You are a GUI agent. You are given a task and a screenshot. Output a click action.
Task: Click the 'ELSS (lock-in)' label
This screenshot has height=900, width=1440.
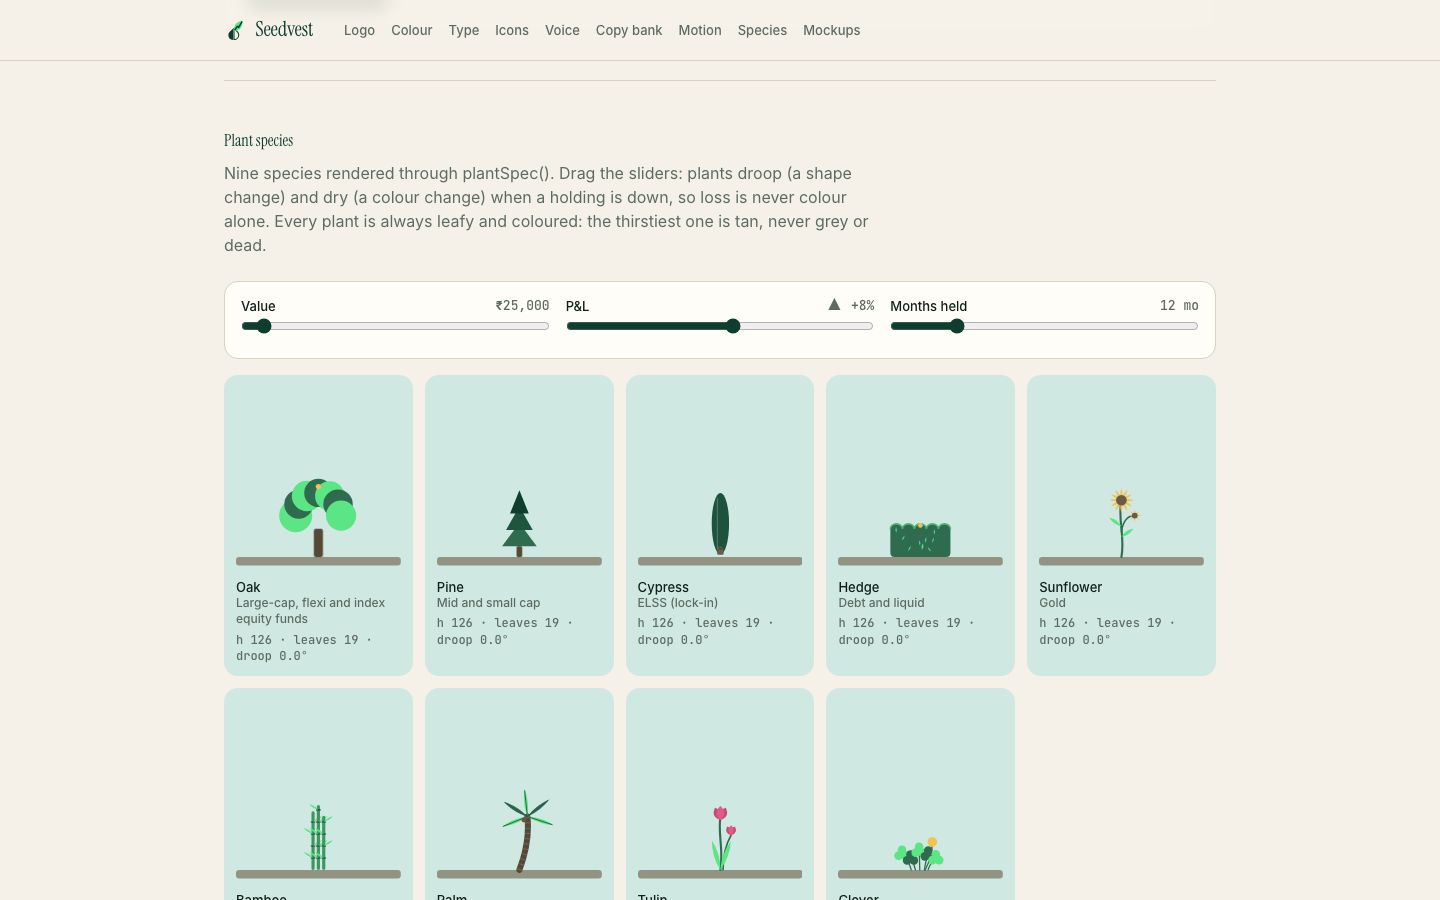coord(678,603)
